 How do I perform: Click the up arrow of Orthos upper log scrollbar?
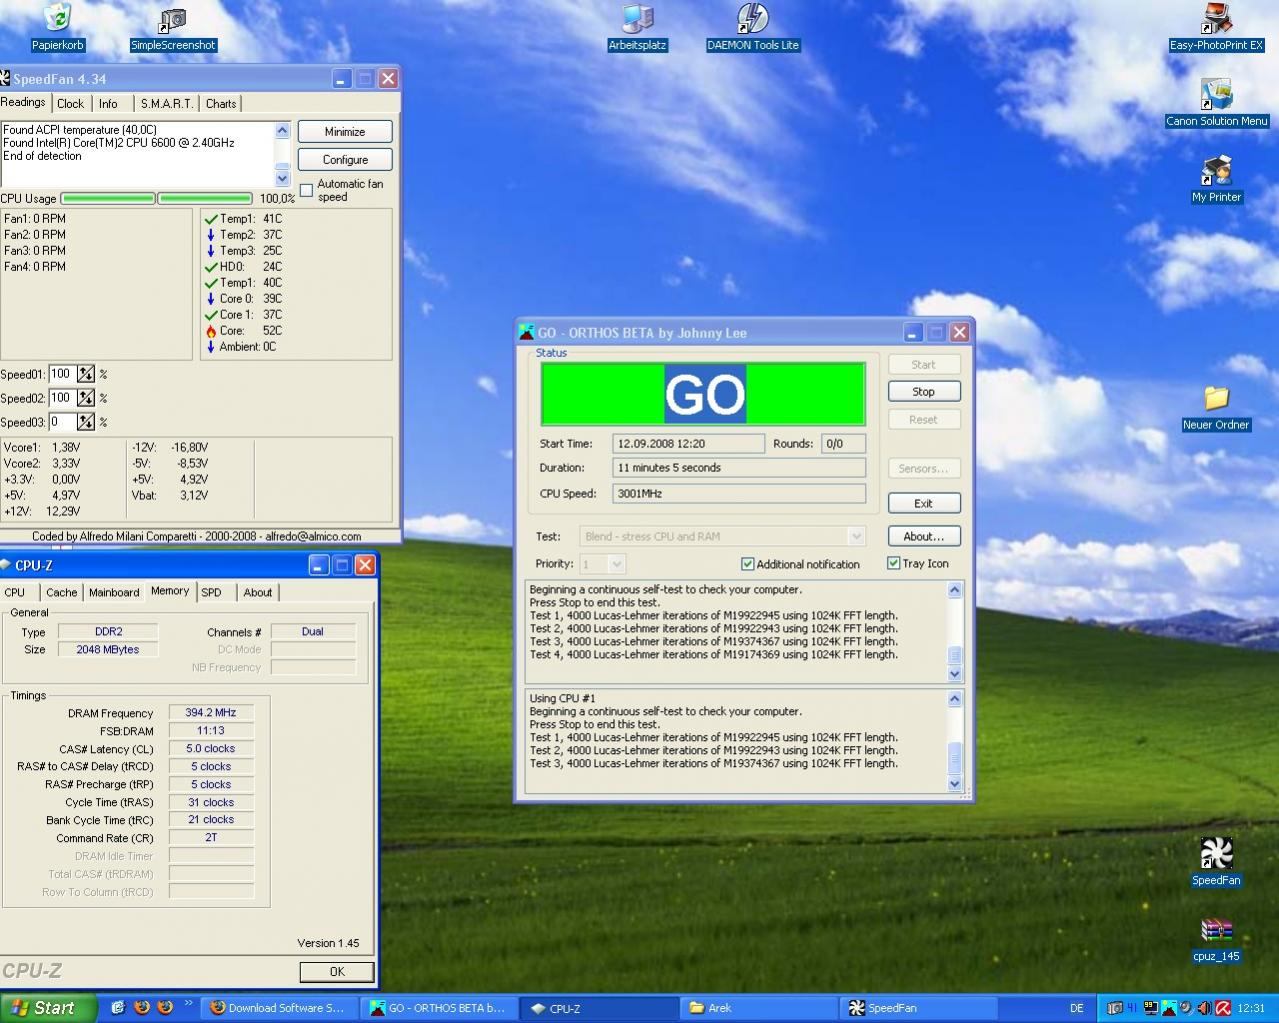click(x=954, y=590)
